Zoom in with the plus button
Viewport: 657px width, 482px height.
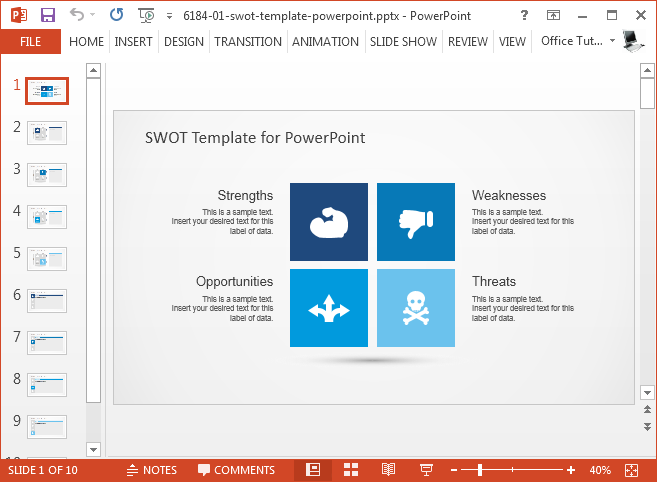pyautogui.click(x=570, y=470)
